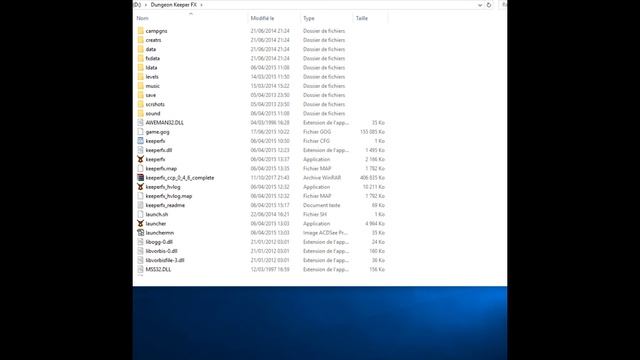Click the ldata folder icon
The height and width of the screenshot is (360, 640).
[x=140, y=67]
